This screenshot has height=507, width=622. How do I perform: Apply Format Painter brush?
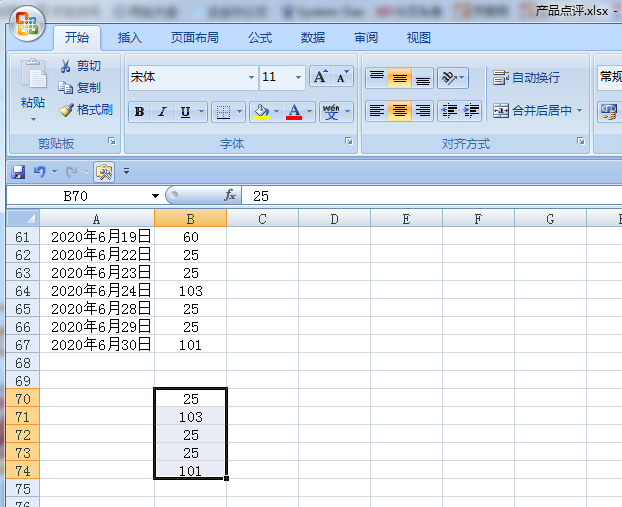pyautogui.click(x=66, y=110)
